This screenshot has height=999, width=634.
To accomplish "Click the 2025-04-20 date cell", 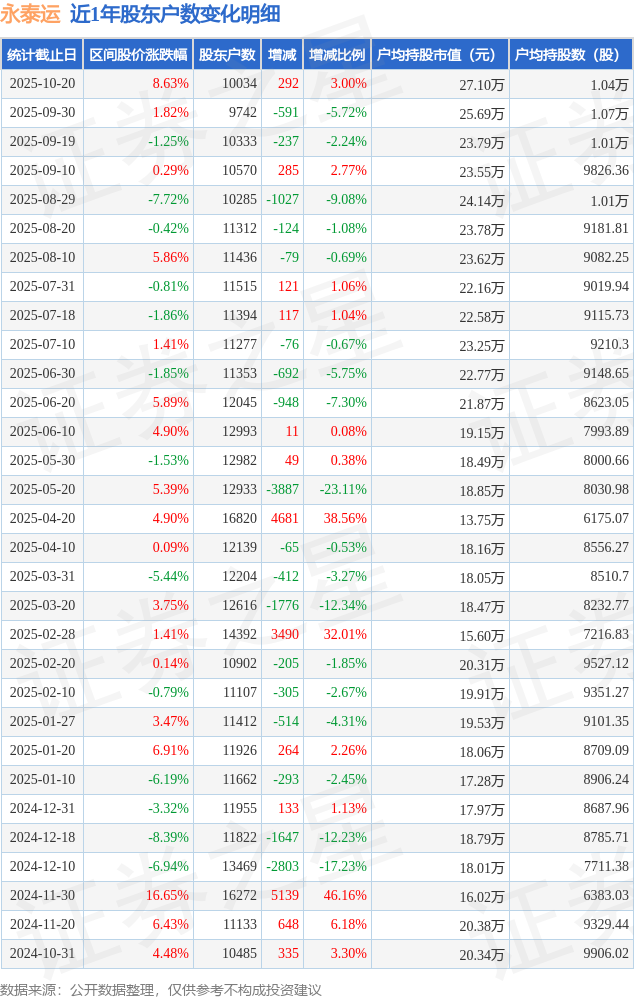I will click(x=42, y=518).
